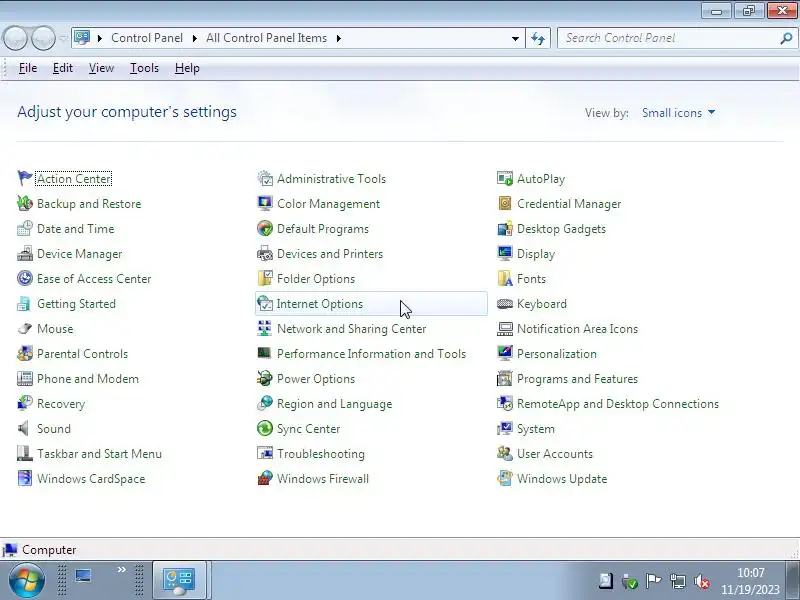The height and width of the screenshot is (600, 800).
Task: Open the View menu
Action: 102,68
